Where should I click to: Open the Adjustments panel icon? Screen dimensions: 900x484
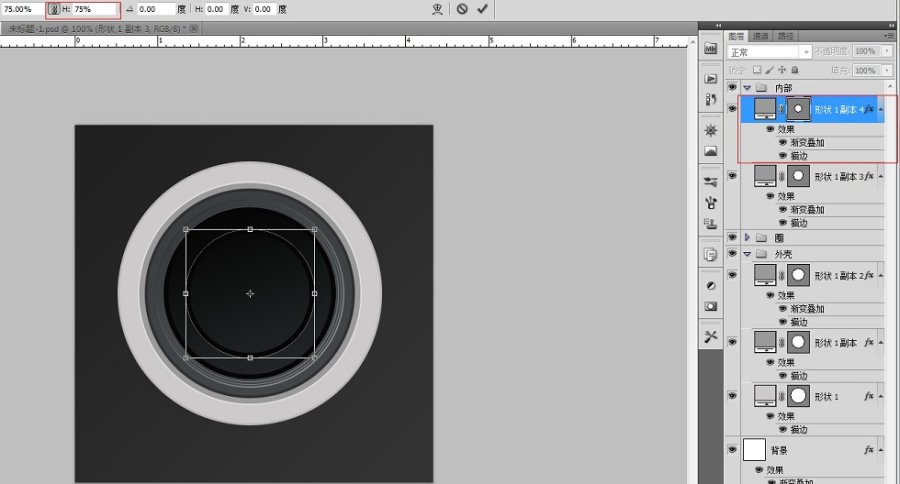pos(711,285)
